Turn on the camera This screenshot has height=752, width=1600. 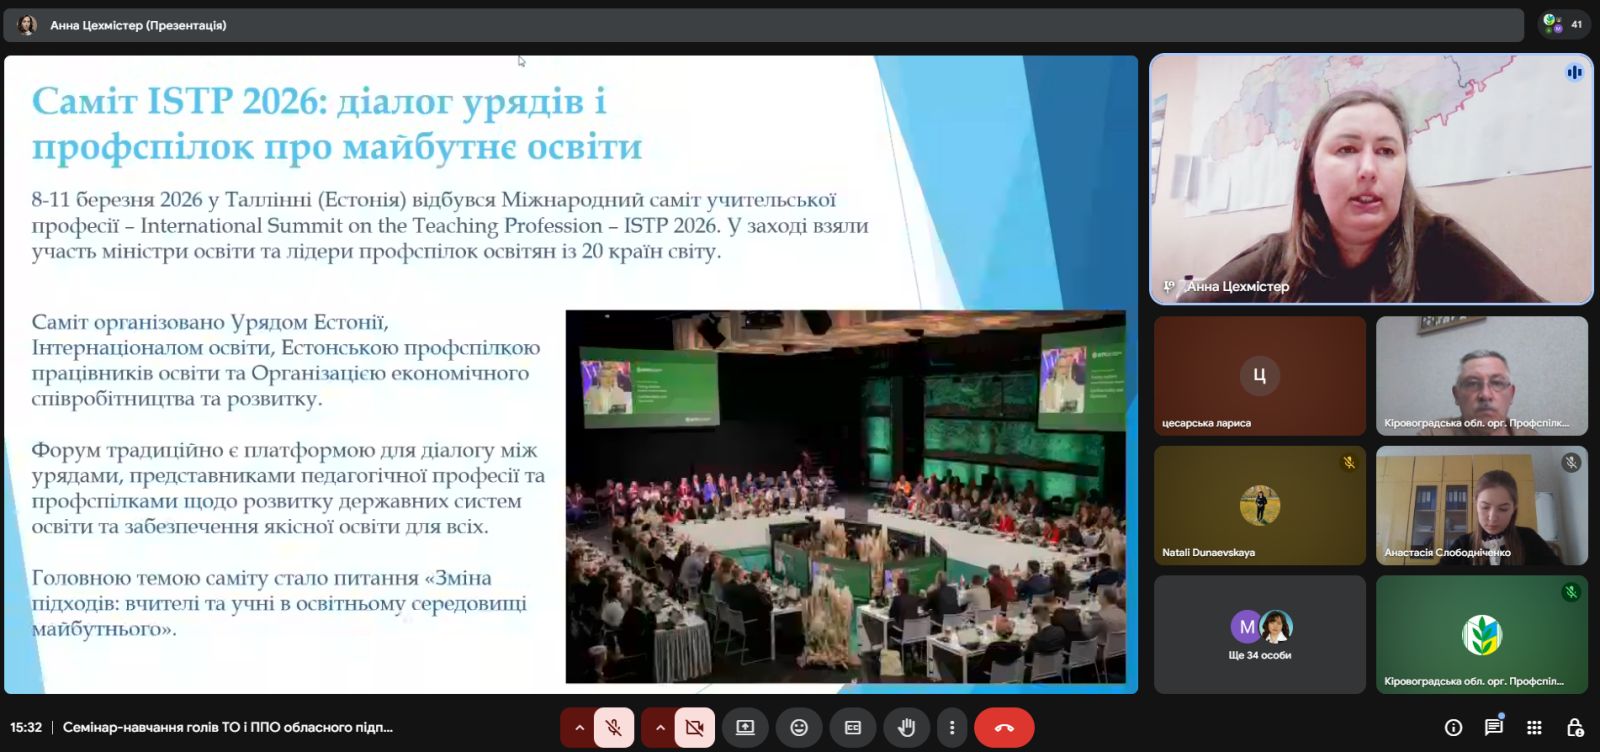[x=694, y=728]
